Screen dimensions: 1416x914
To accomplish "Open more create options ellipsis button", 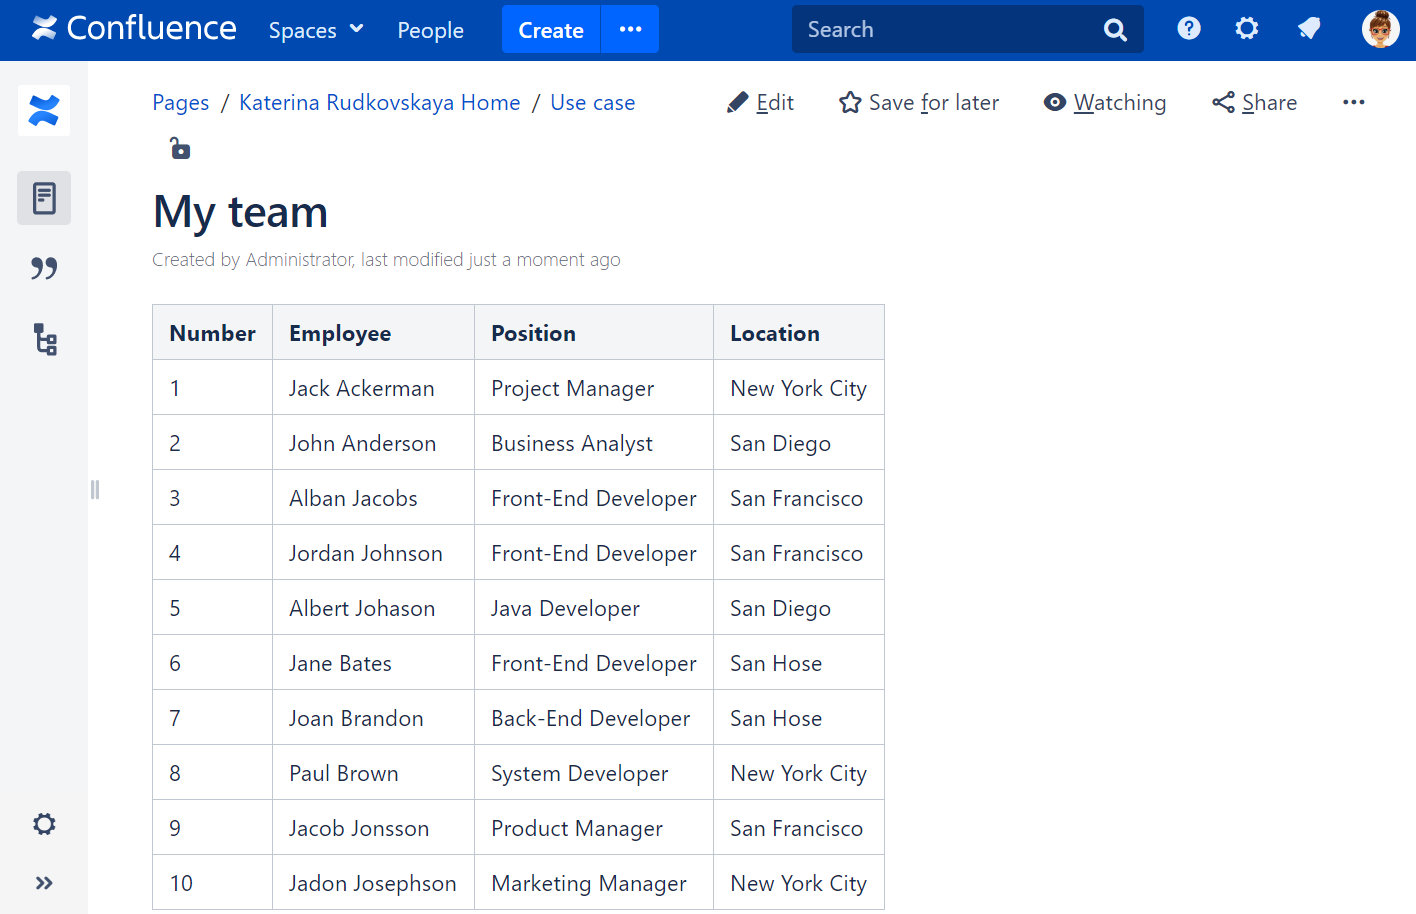I will pos(630,29).
